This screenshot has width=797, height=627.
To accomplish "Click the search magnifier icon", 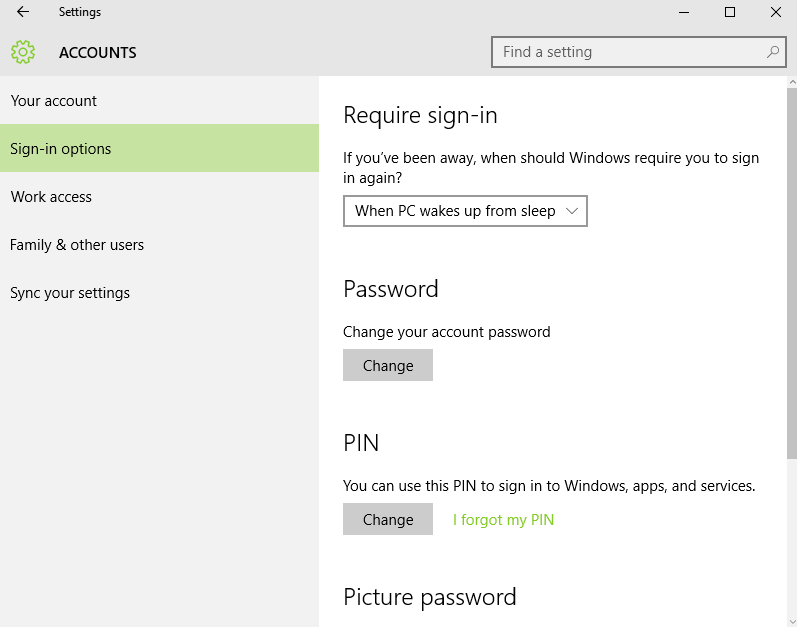I will coord(773,52).
